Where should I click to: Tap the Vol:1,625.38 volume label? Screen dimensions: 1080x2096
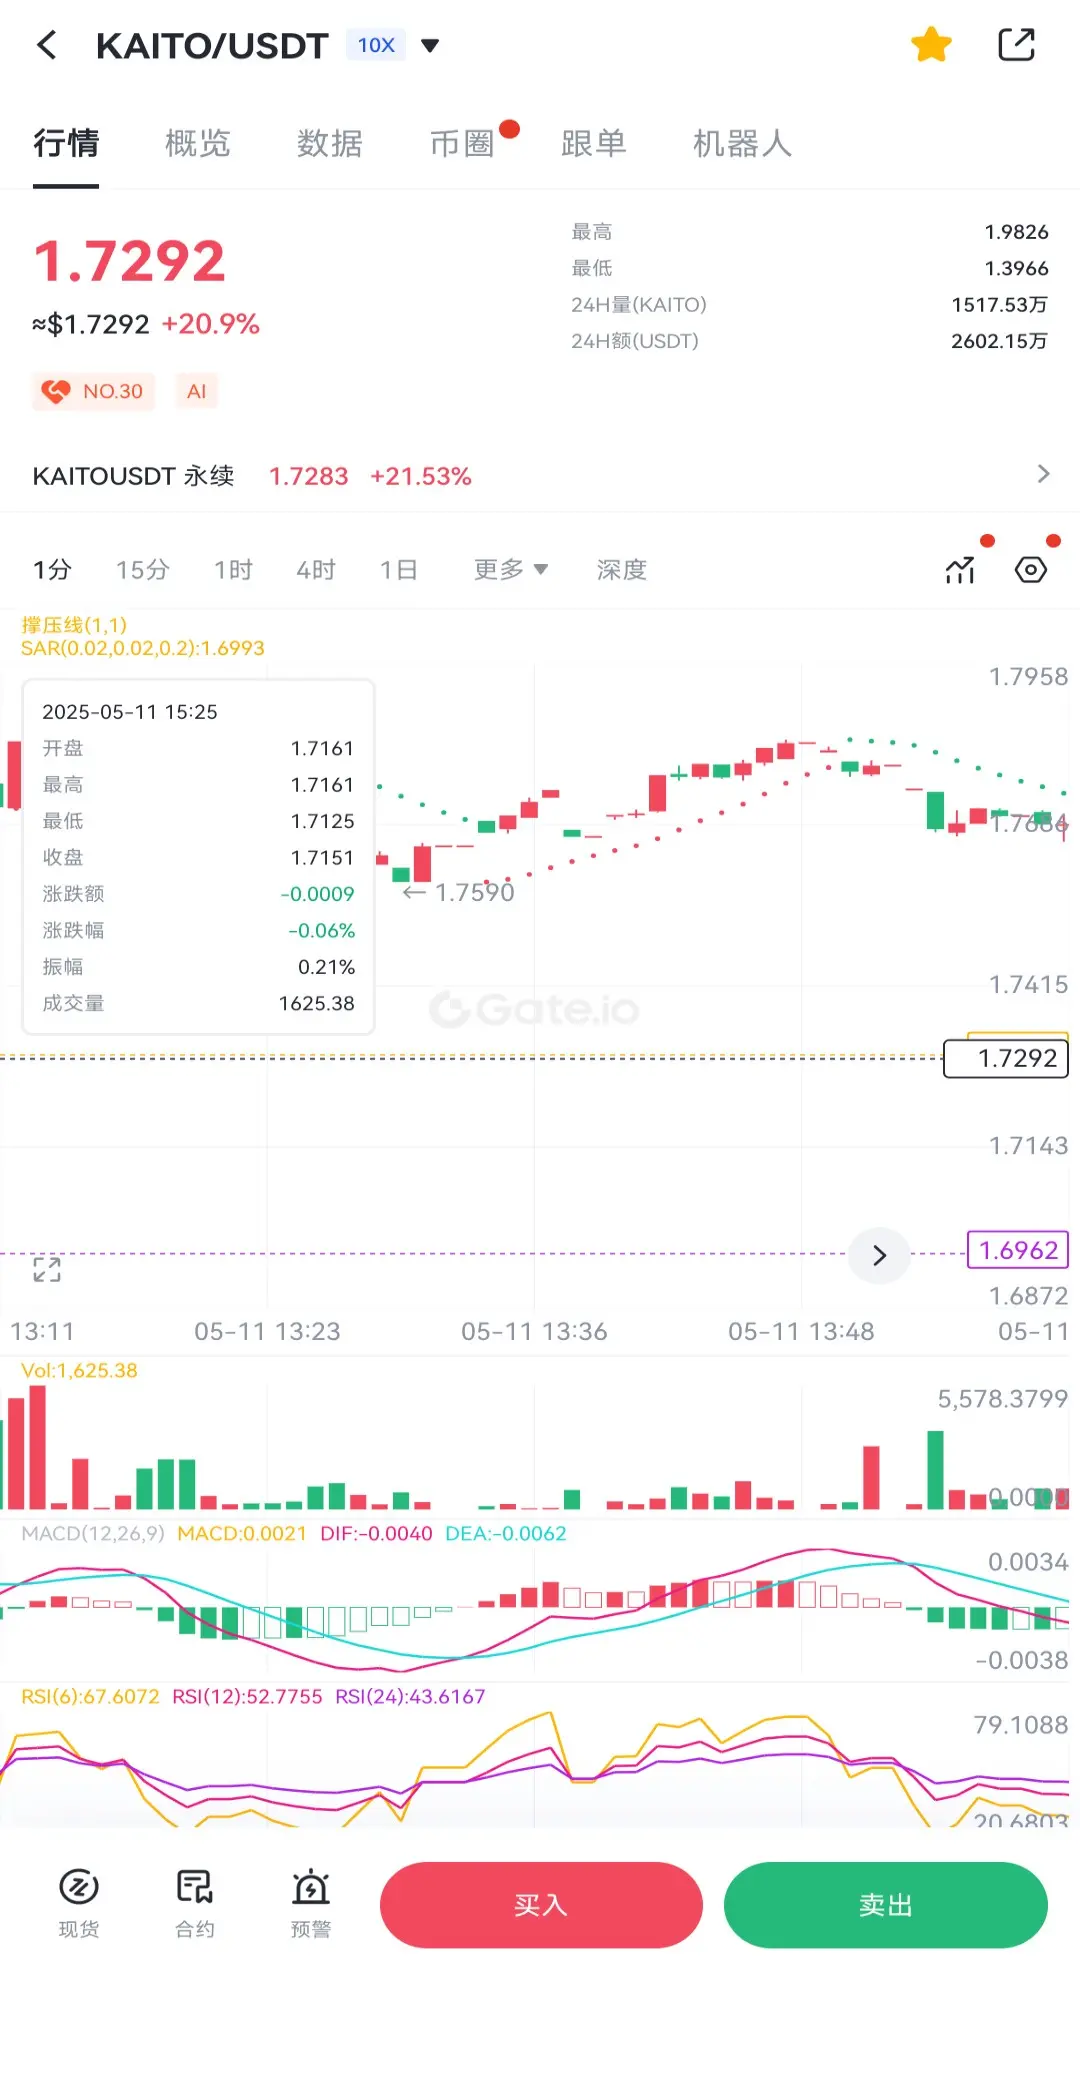point(79,1370)
